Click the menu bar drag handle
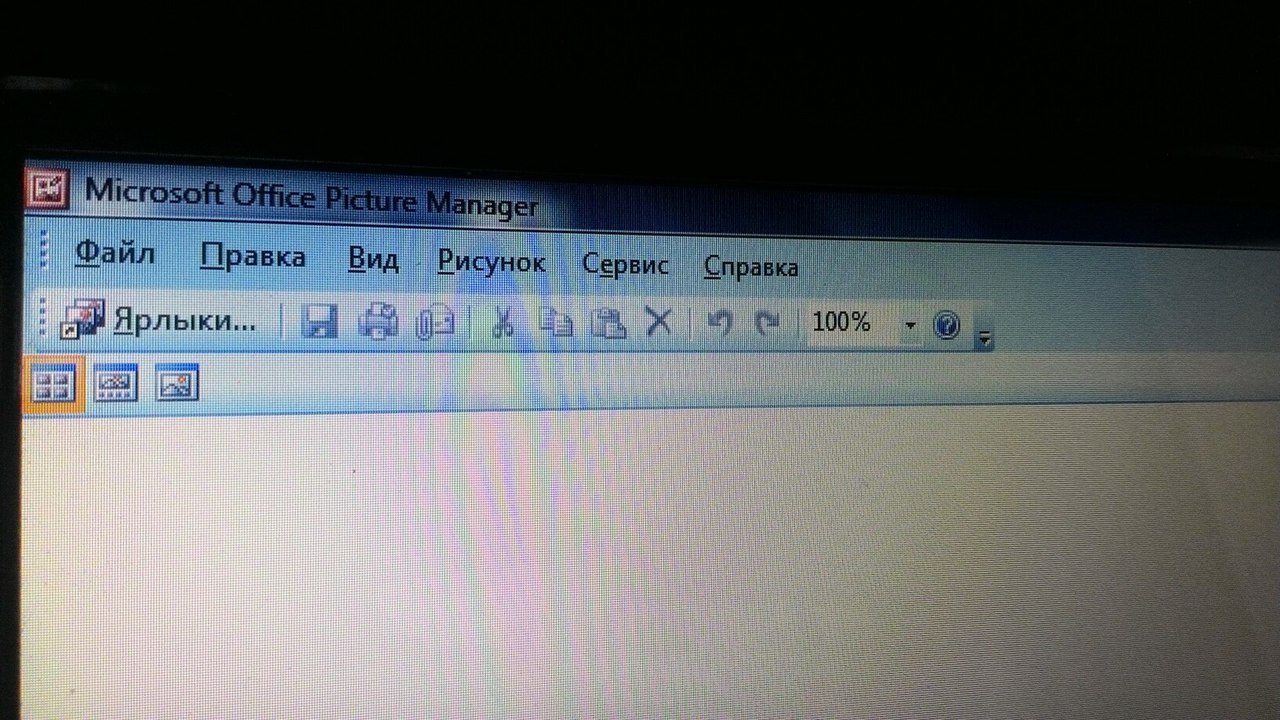This screenshot has width=1280, height=720. (x=44, y=250)
